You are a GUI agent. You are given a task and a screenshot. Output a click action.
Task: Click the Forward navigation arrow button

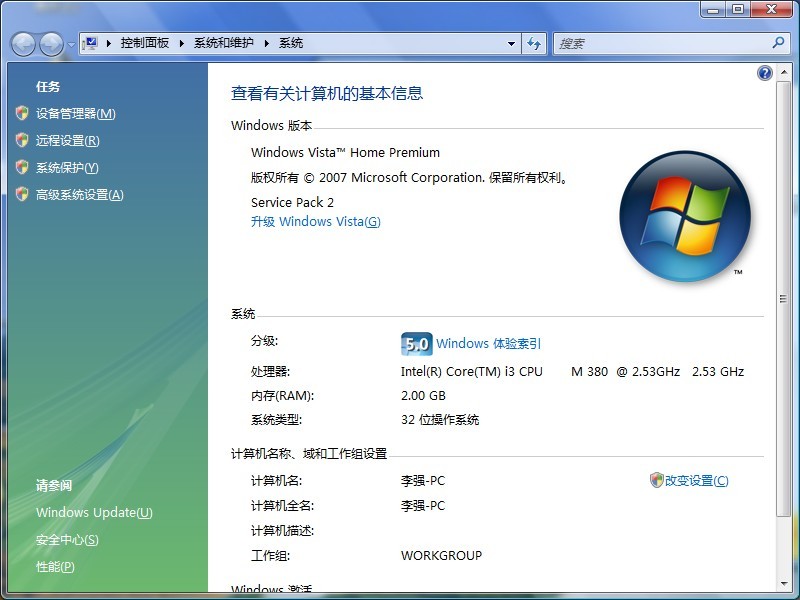[x=52, y=44]
